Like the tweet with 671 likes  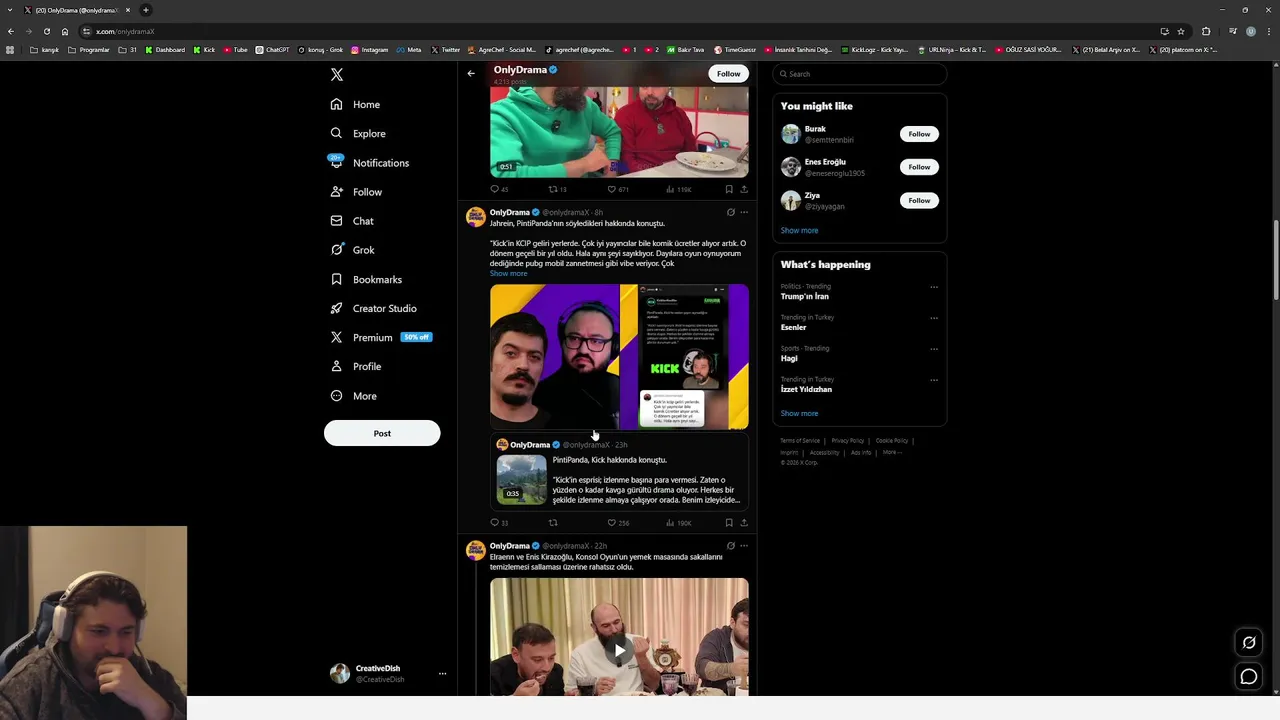(618, 189)
